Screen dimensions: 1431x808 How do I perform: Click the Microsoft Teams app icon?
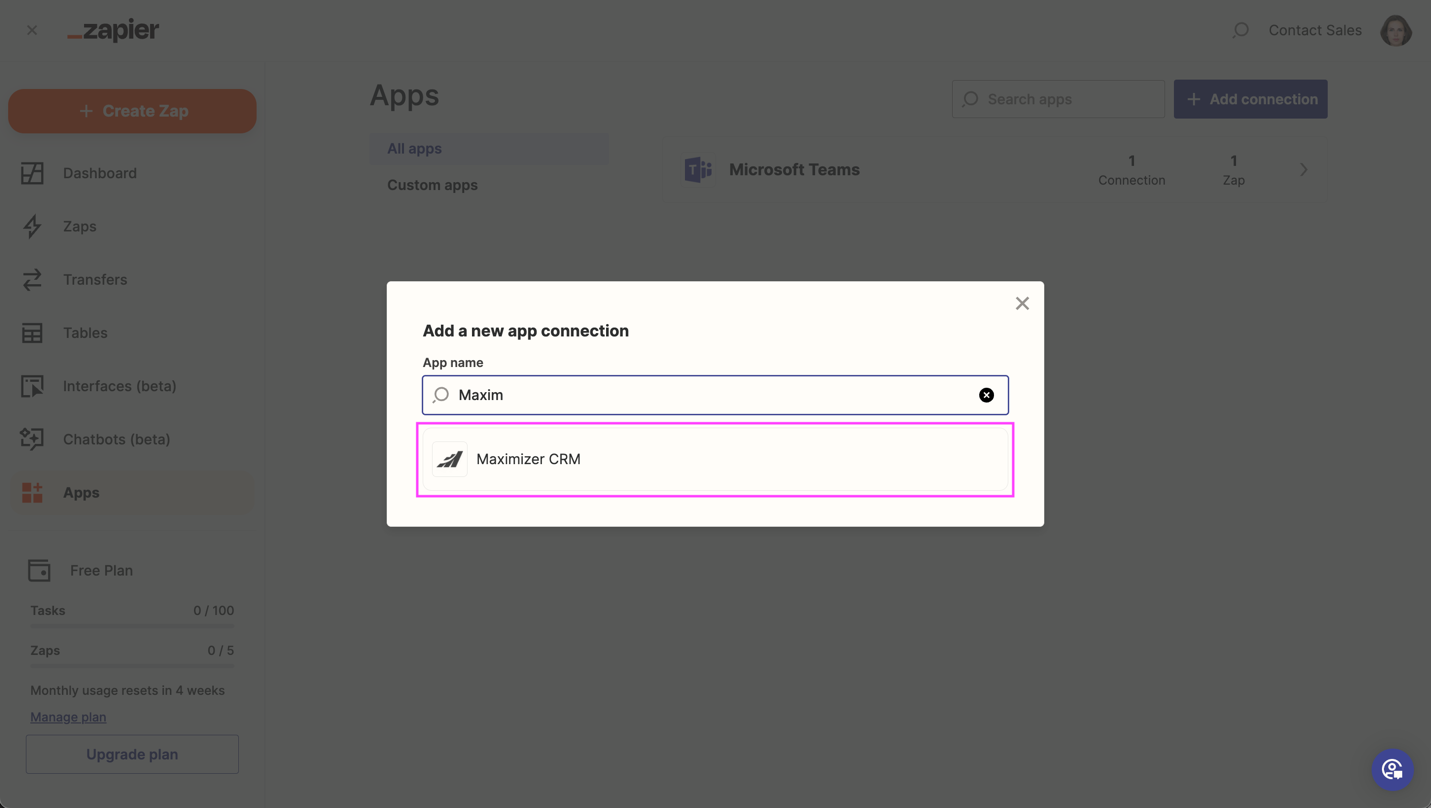tap(698, 169)
